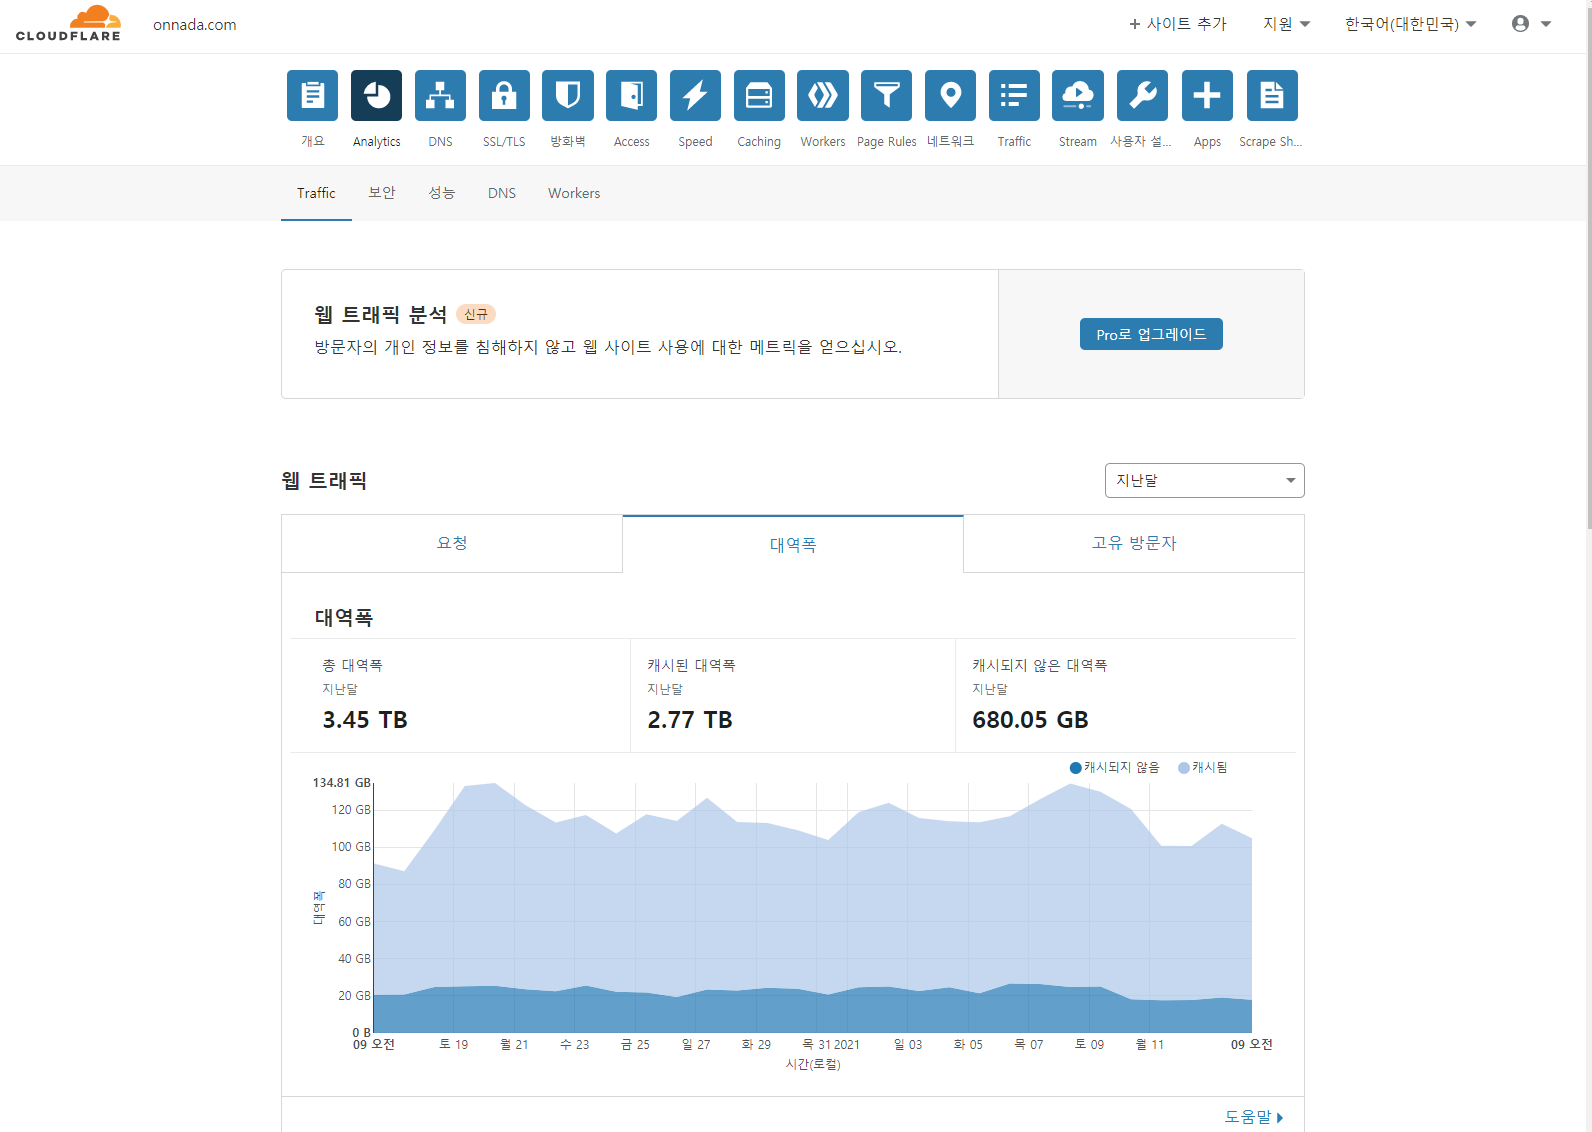Image resolution: width=1592 pixels, height=1132 pixels.
Task: Expand the user account menu
Action: click(1531, 24)
